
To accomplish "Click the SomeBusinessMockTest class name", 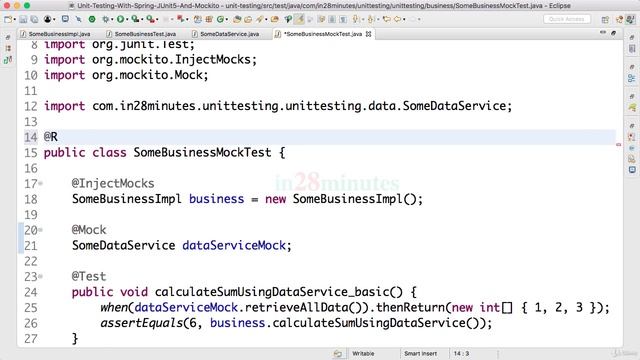I will pos(202,153).
